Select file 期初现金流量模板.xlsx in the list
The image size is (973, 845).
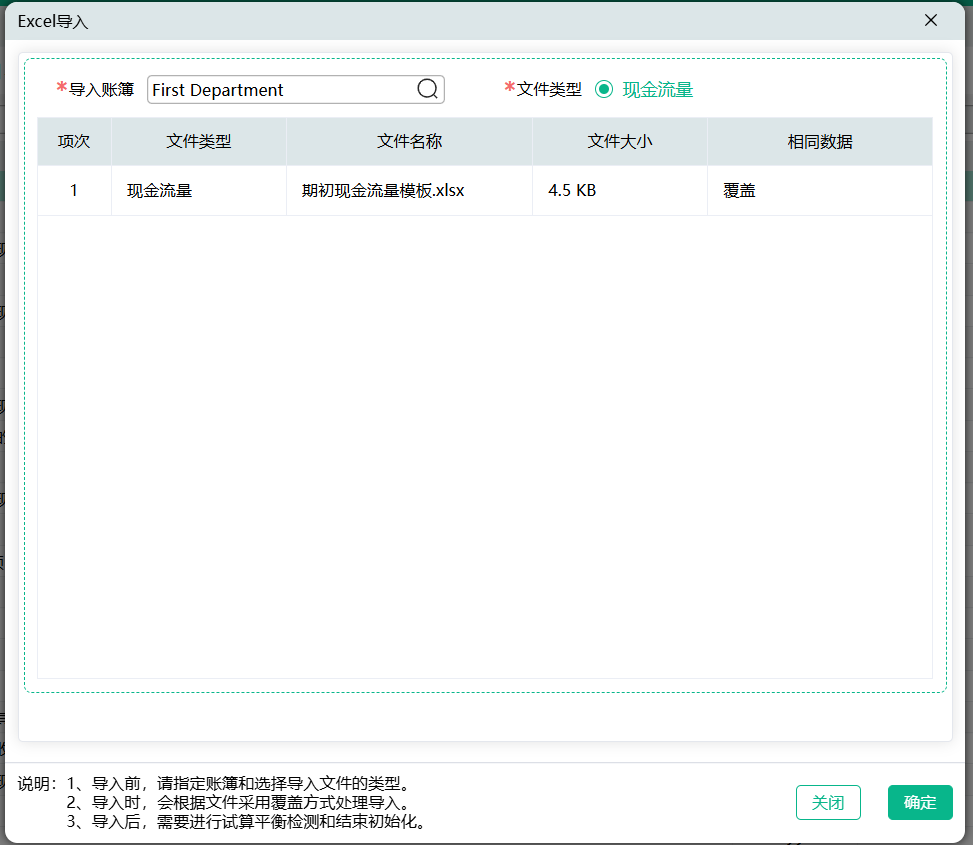383,190
